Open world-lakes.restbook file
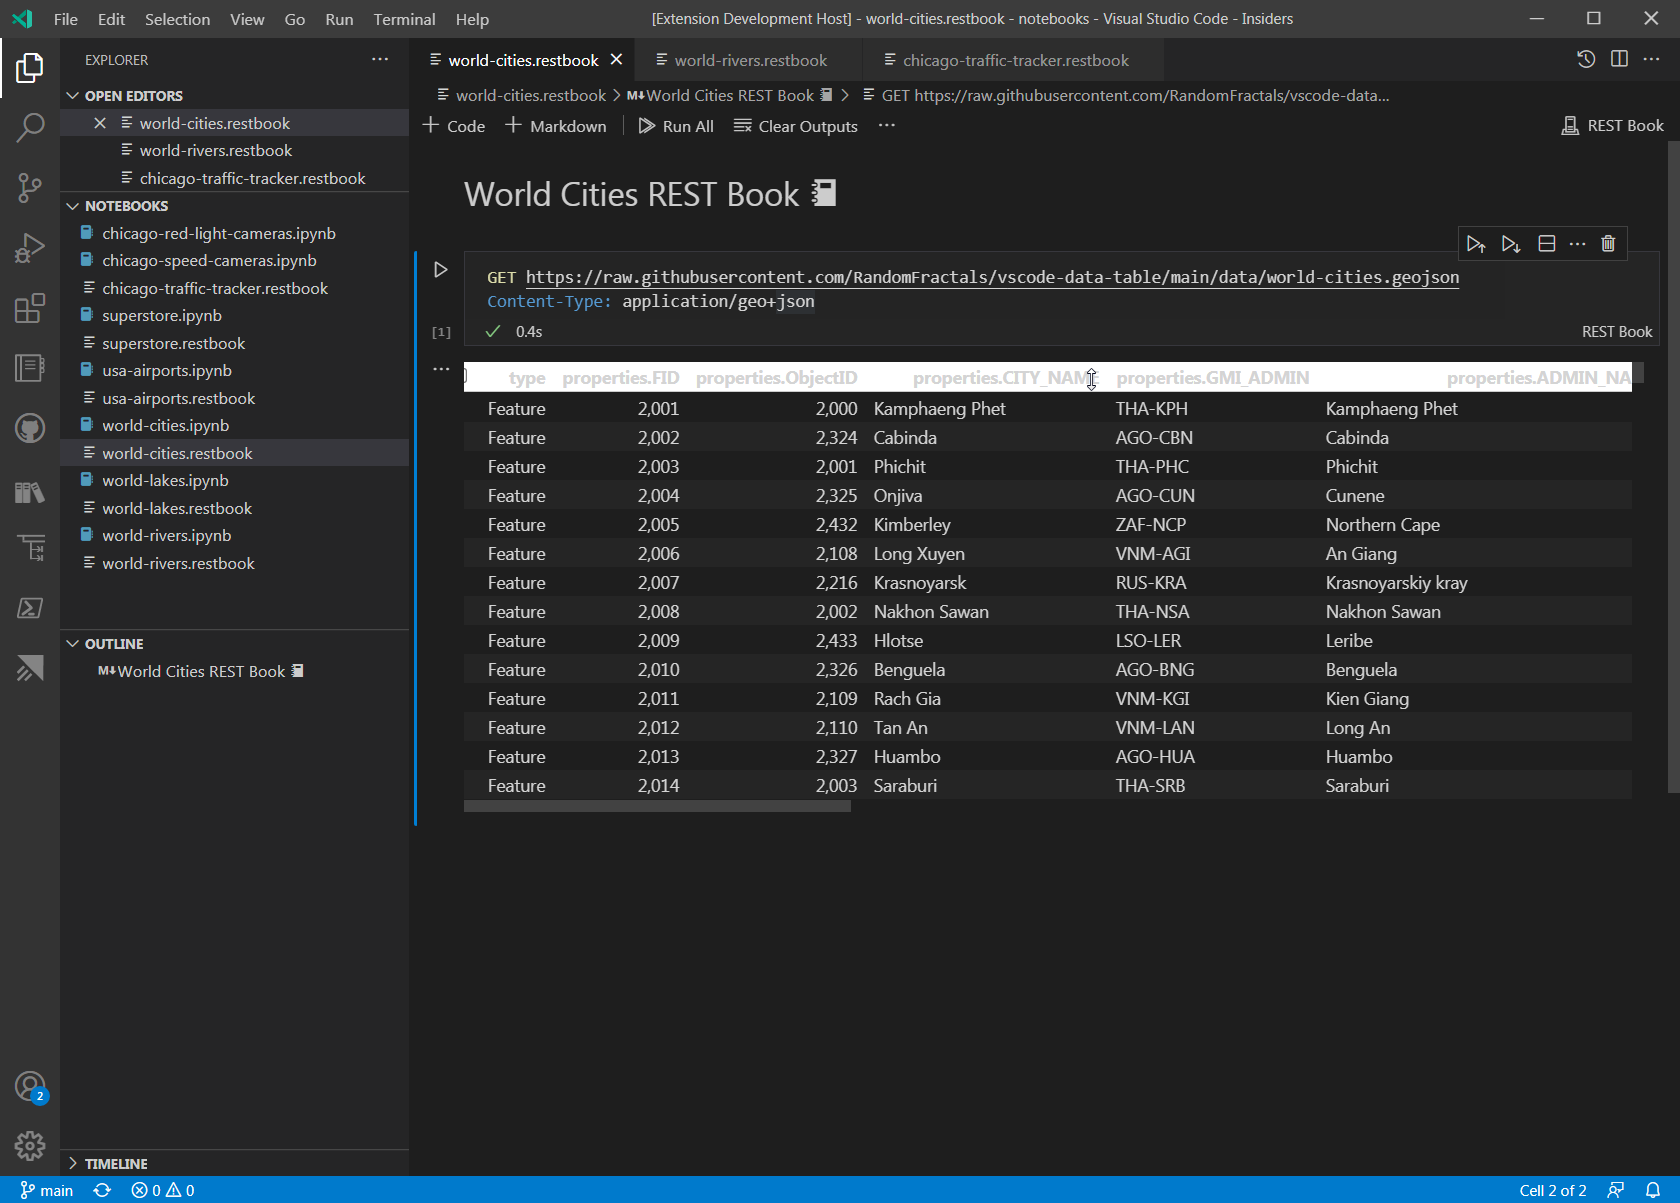The width and height of the screenshot is (1680, 1203). pos(177,508)
